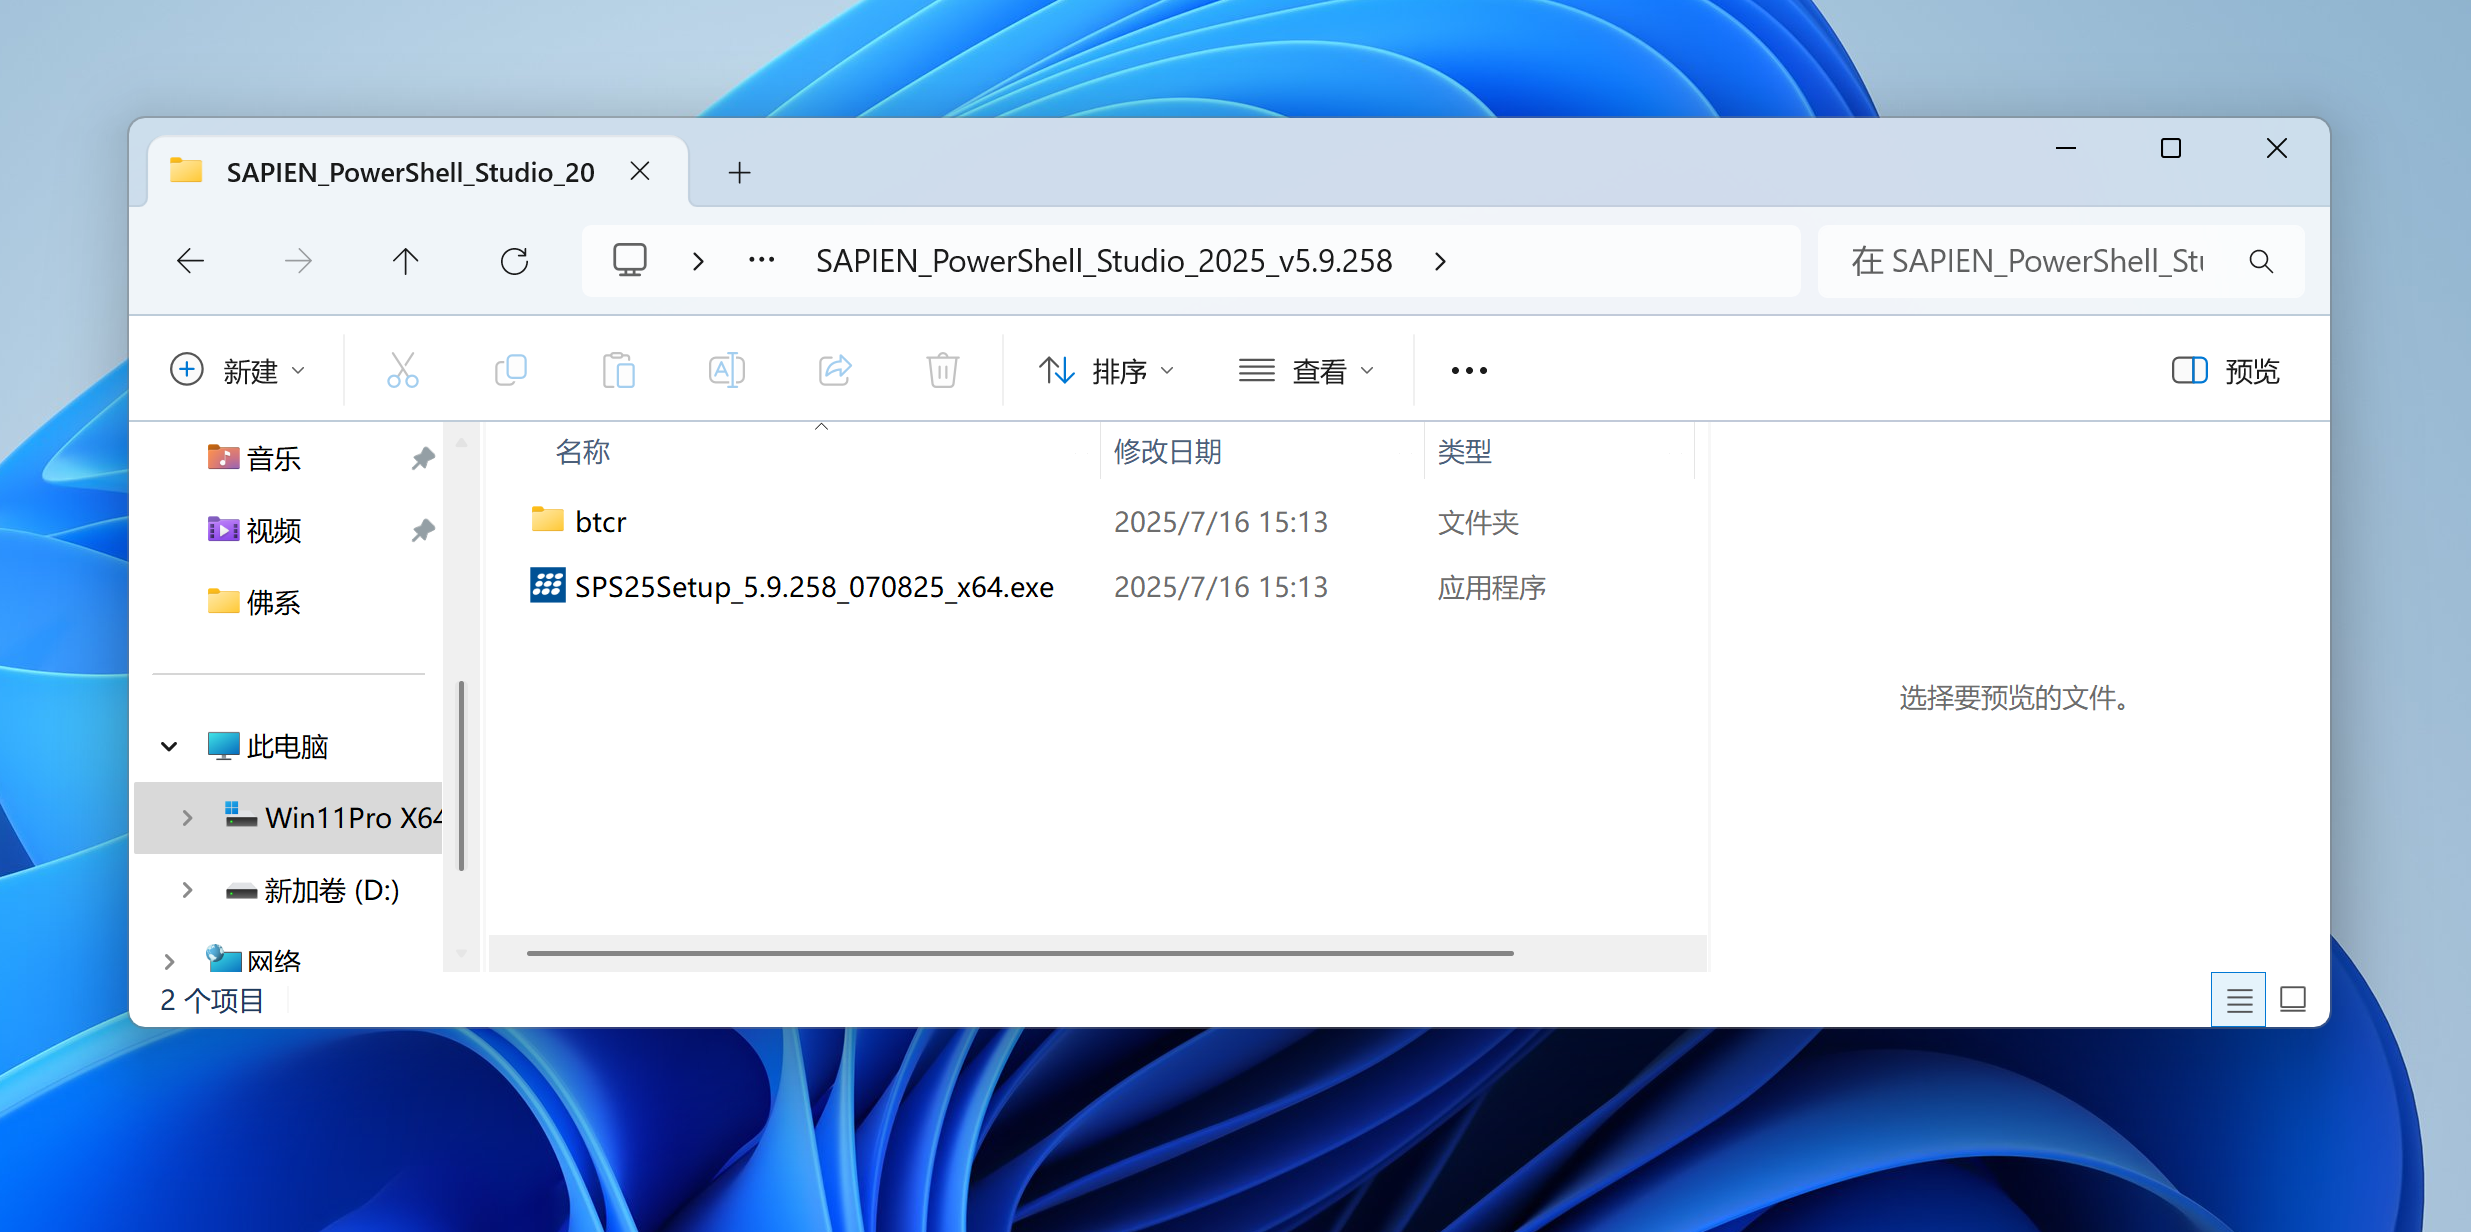Viewport: 2471px width, 1232px height.
Task: Click the Cut scissors icon
Action: point(403,371)
